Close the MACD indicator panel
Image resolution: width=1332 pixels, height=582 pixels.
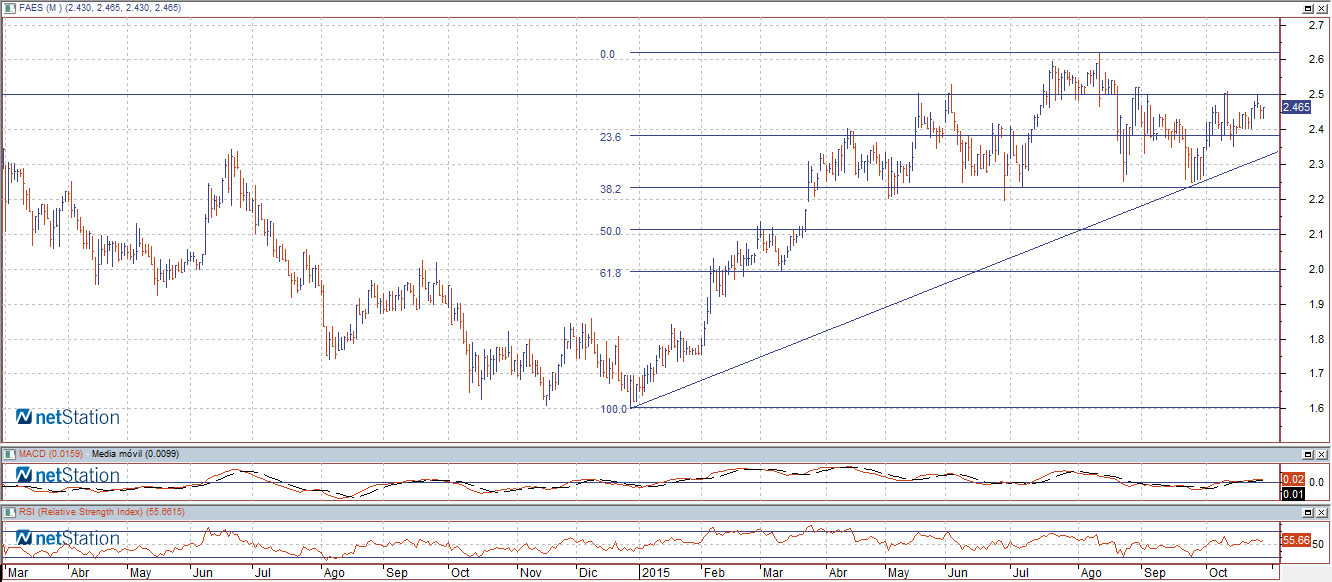1322,454
